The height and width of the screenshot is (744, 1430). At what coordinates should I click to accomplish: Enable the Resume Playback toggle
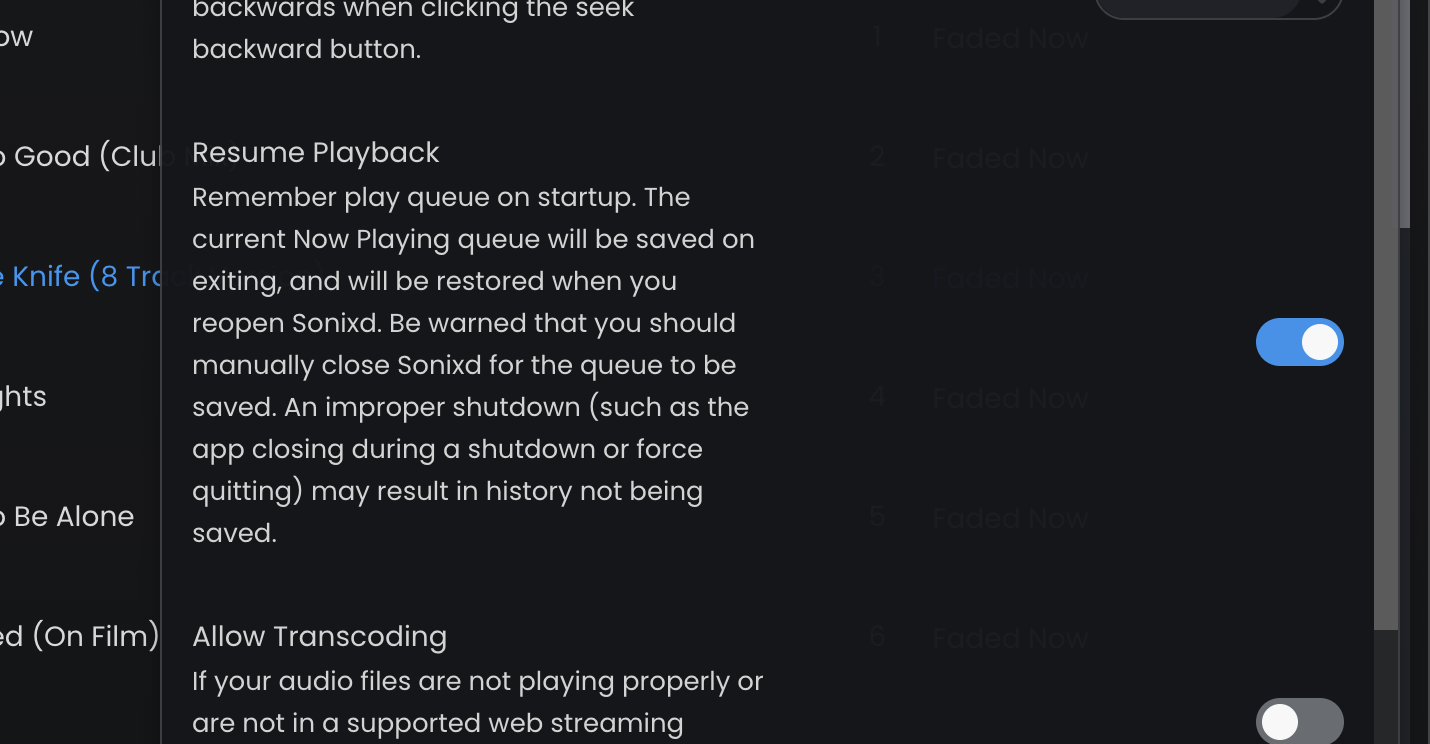[1299, 342]
